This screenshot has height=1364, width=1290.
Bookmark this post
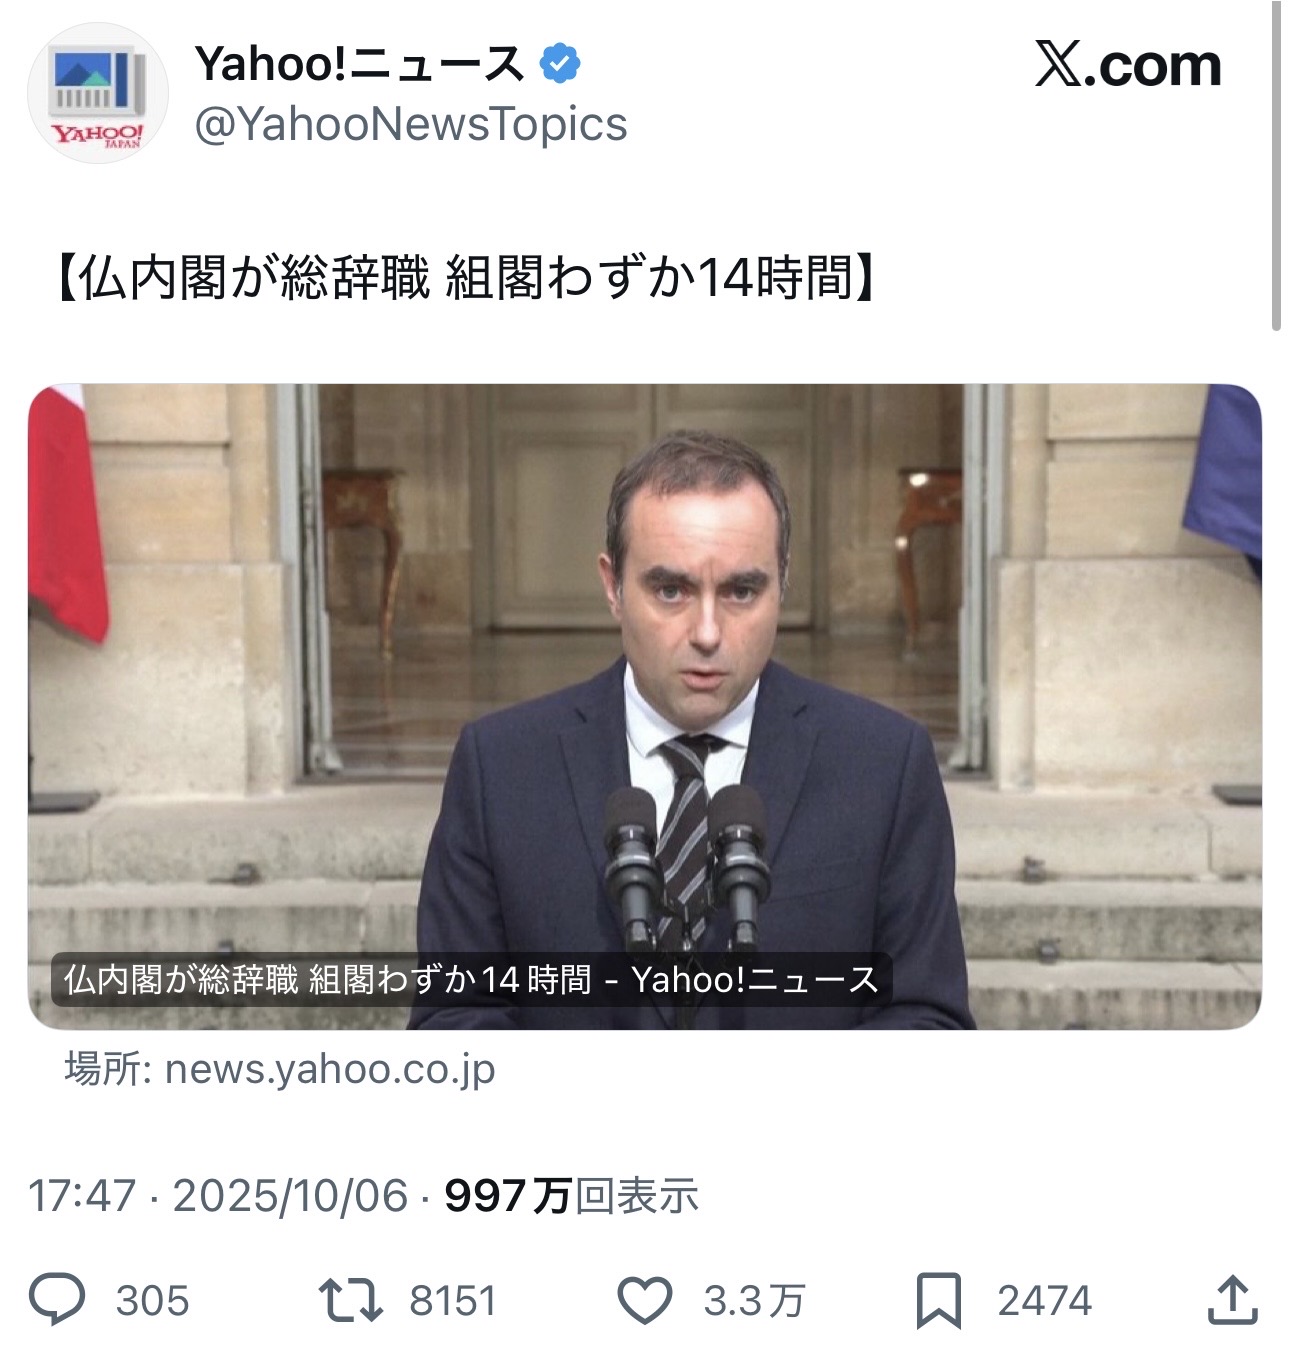[939, 1301]
